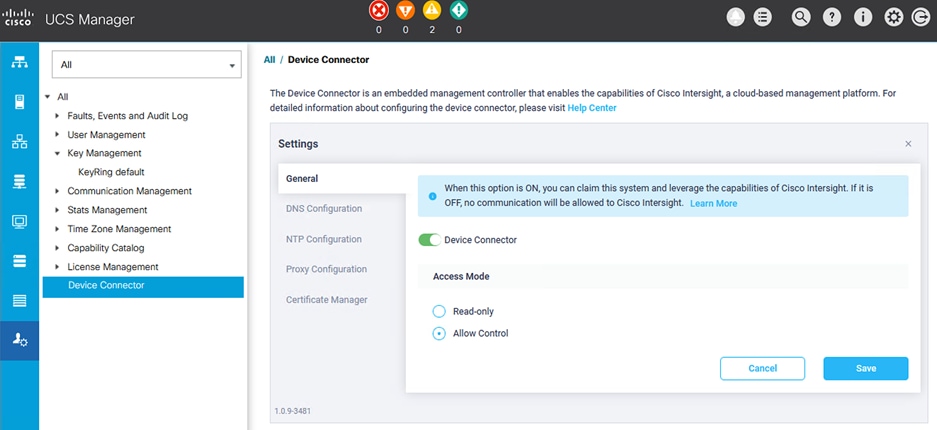Screen dimensions: 937x430
Task: Open the Servers icon in left navigation rail
Action: click(19, 101)
